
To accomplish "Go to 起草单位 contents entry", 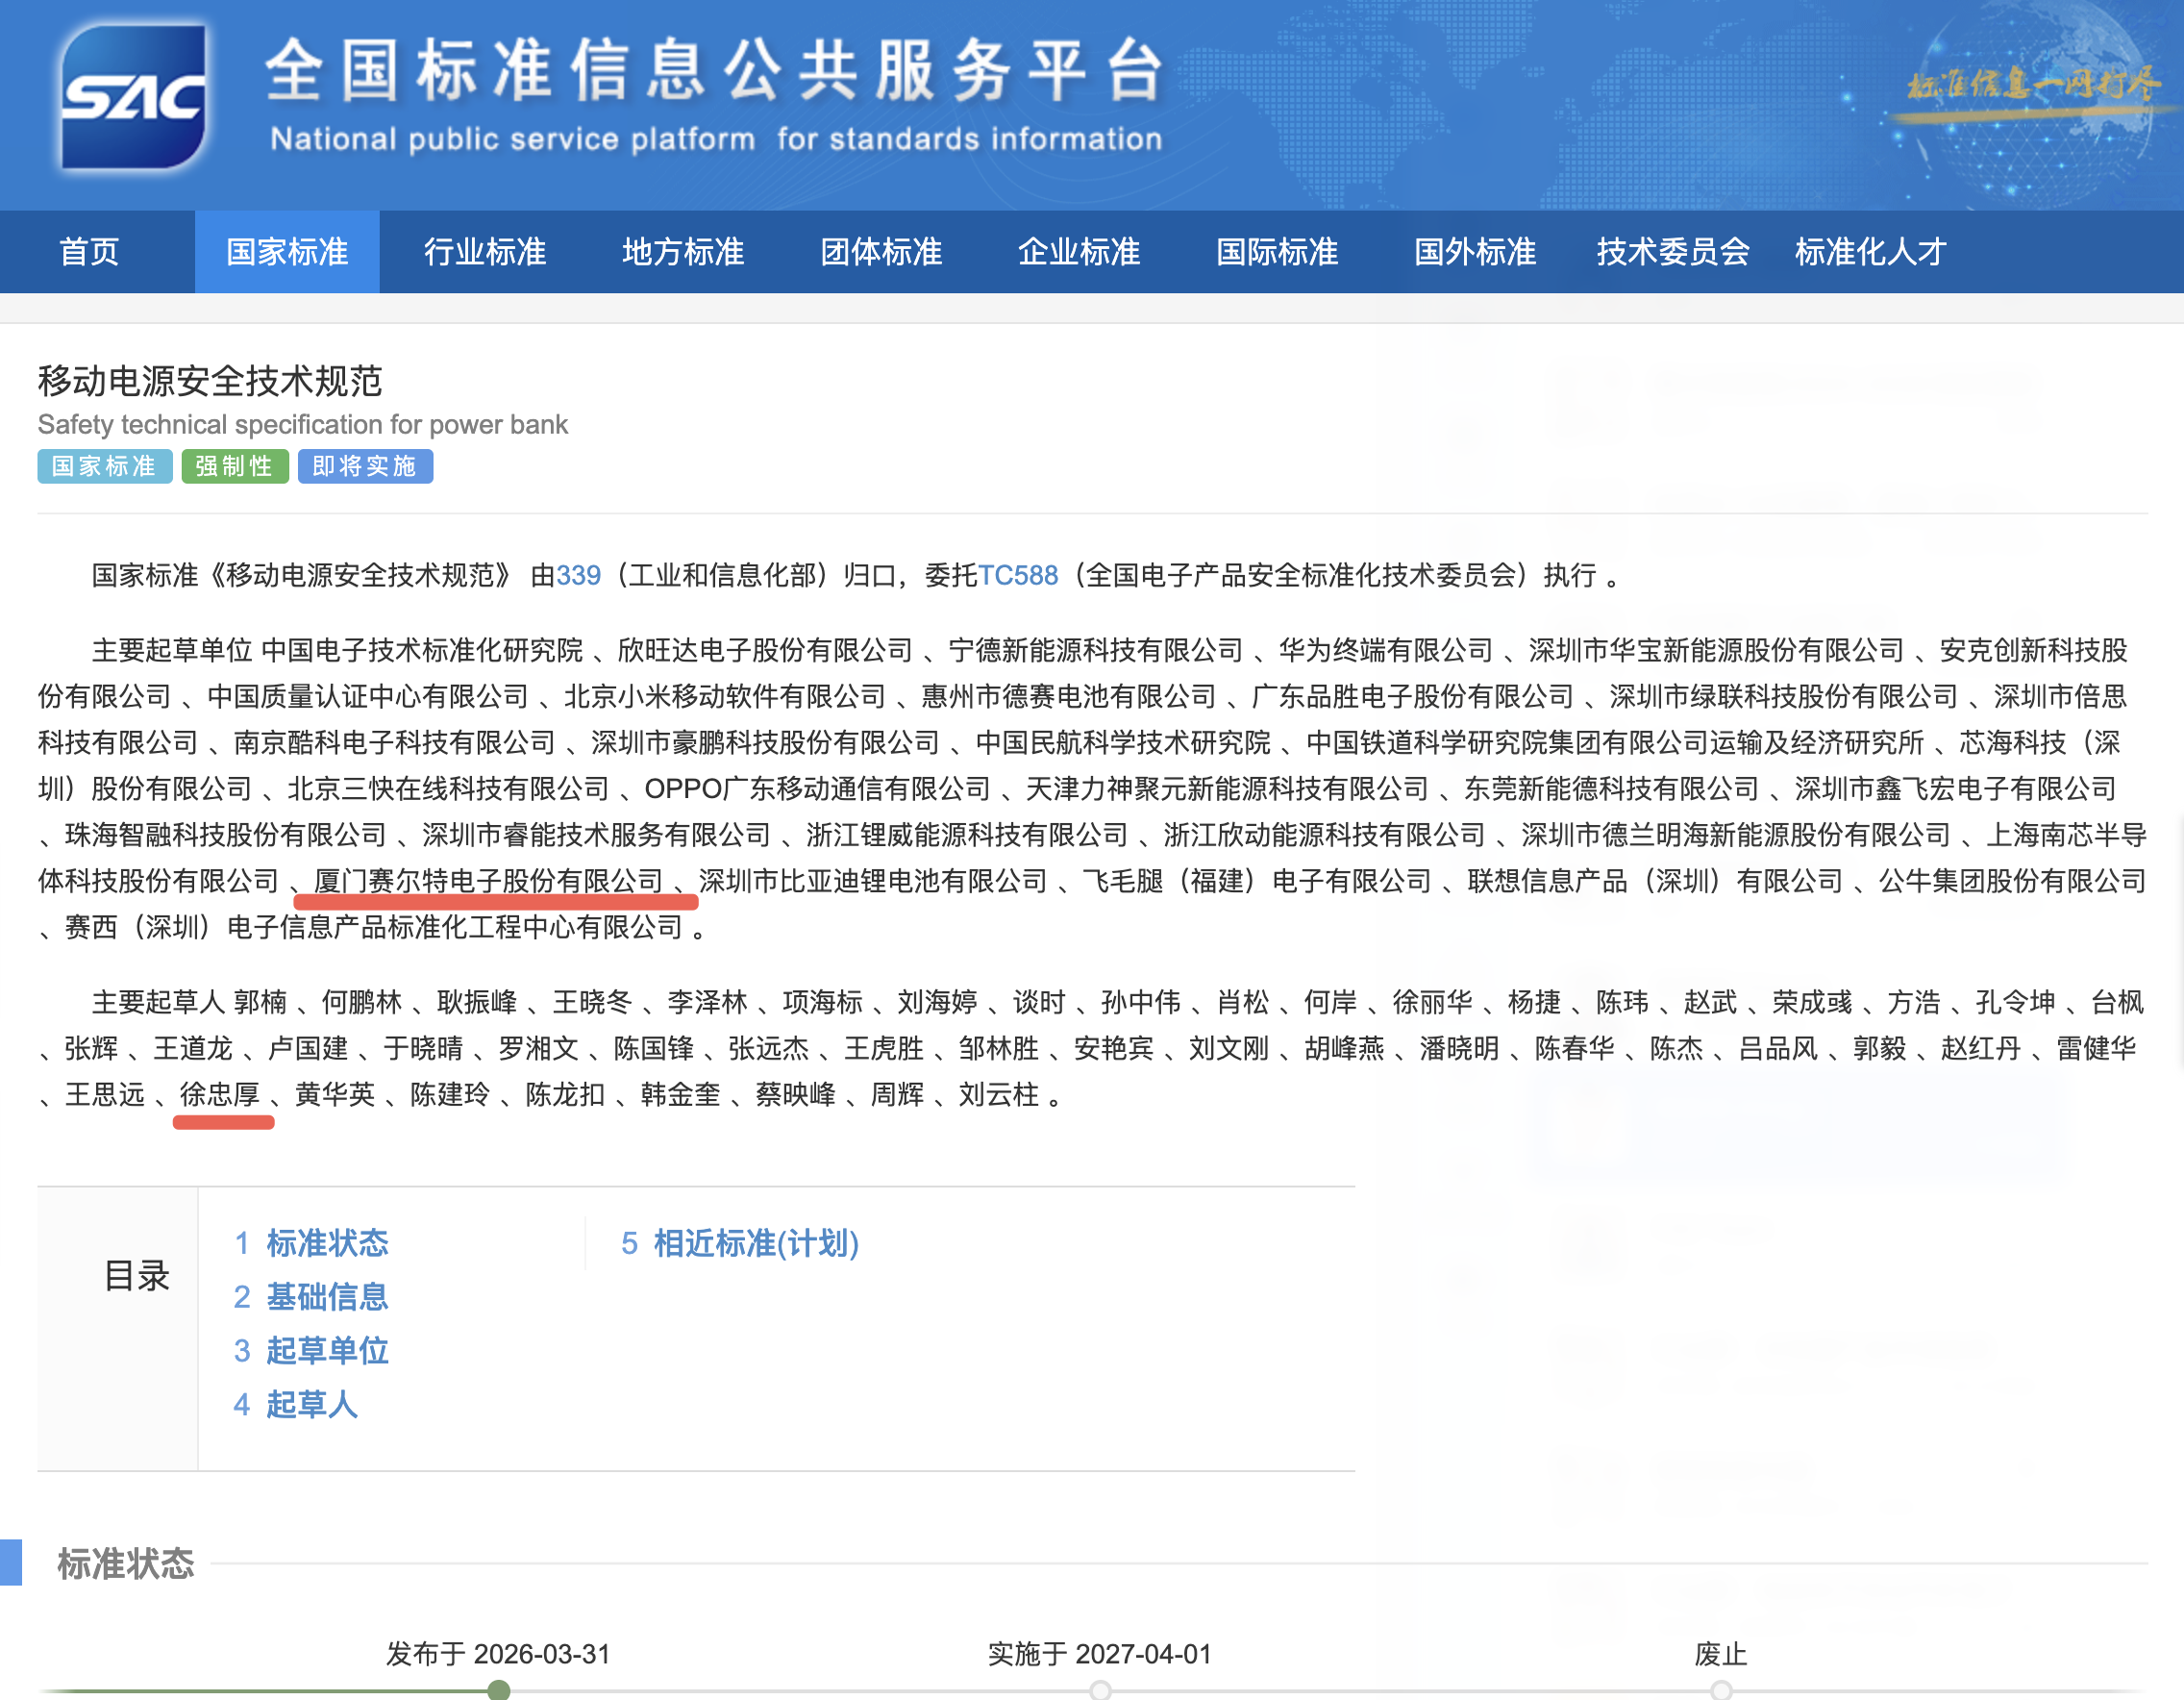I will [326, 1351].
